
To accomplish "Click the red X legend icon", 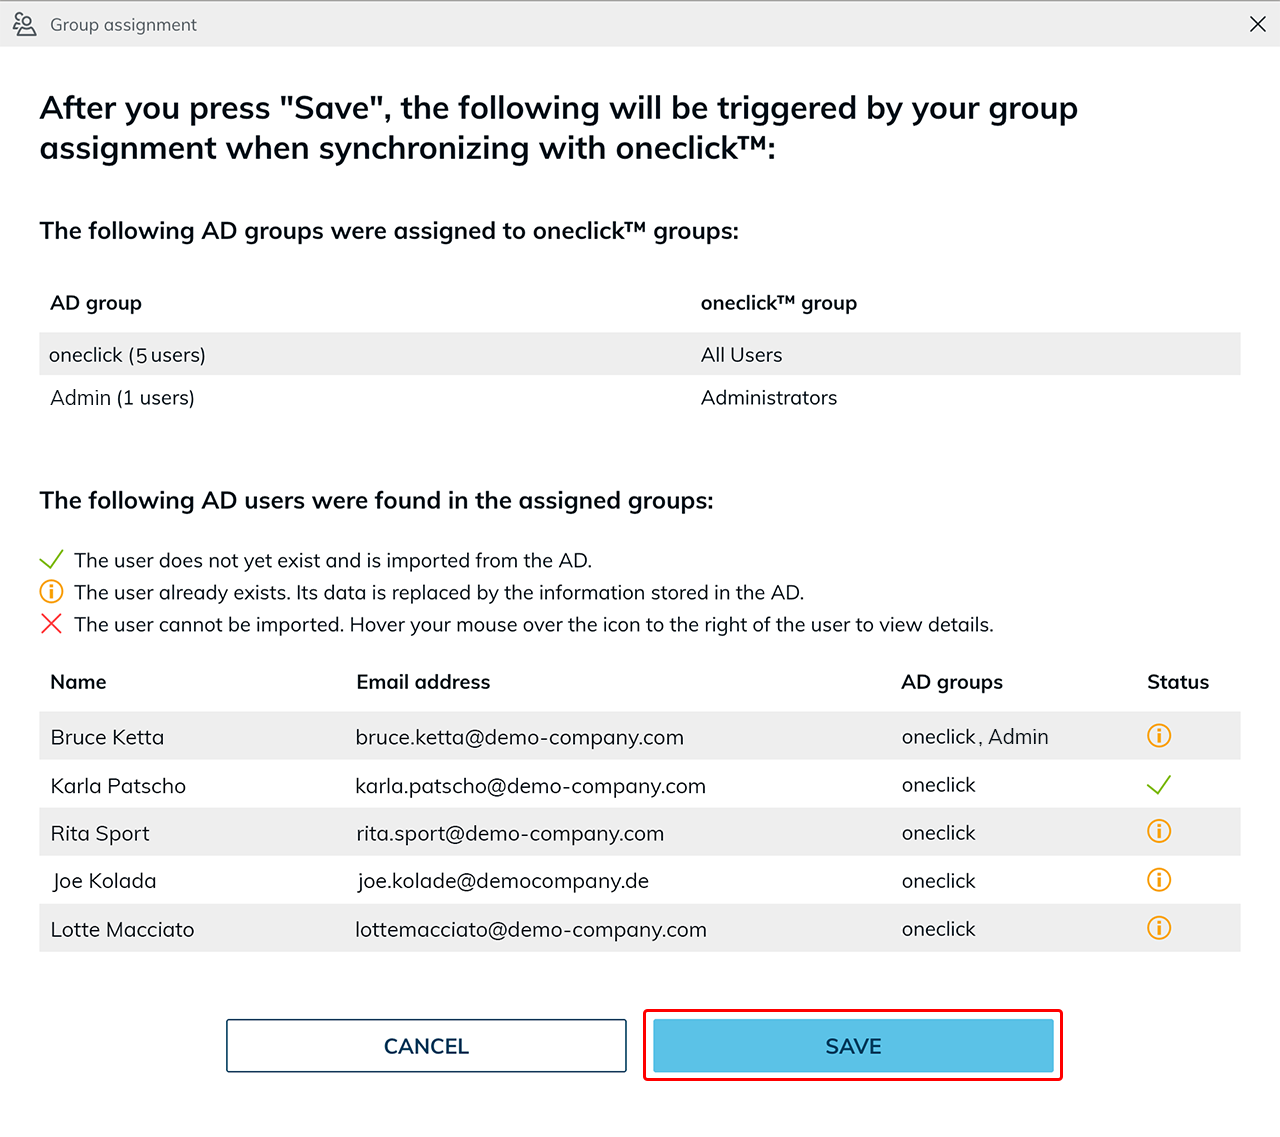I will [x=51, y=624].
